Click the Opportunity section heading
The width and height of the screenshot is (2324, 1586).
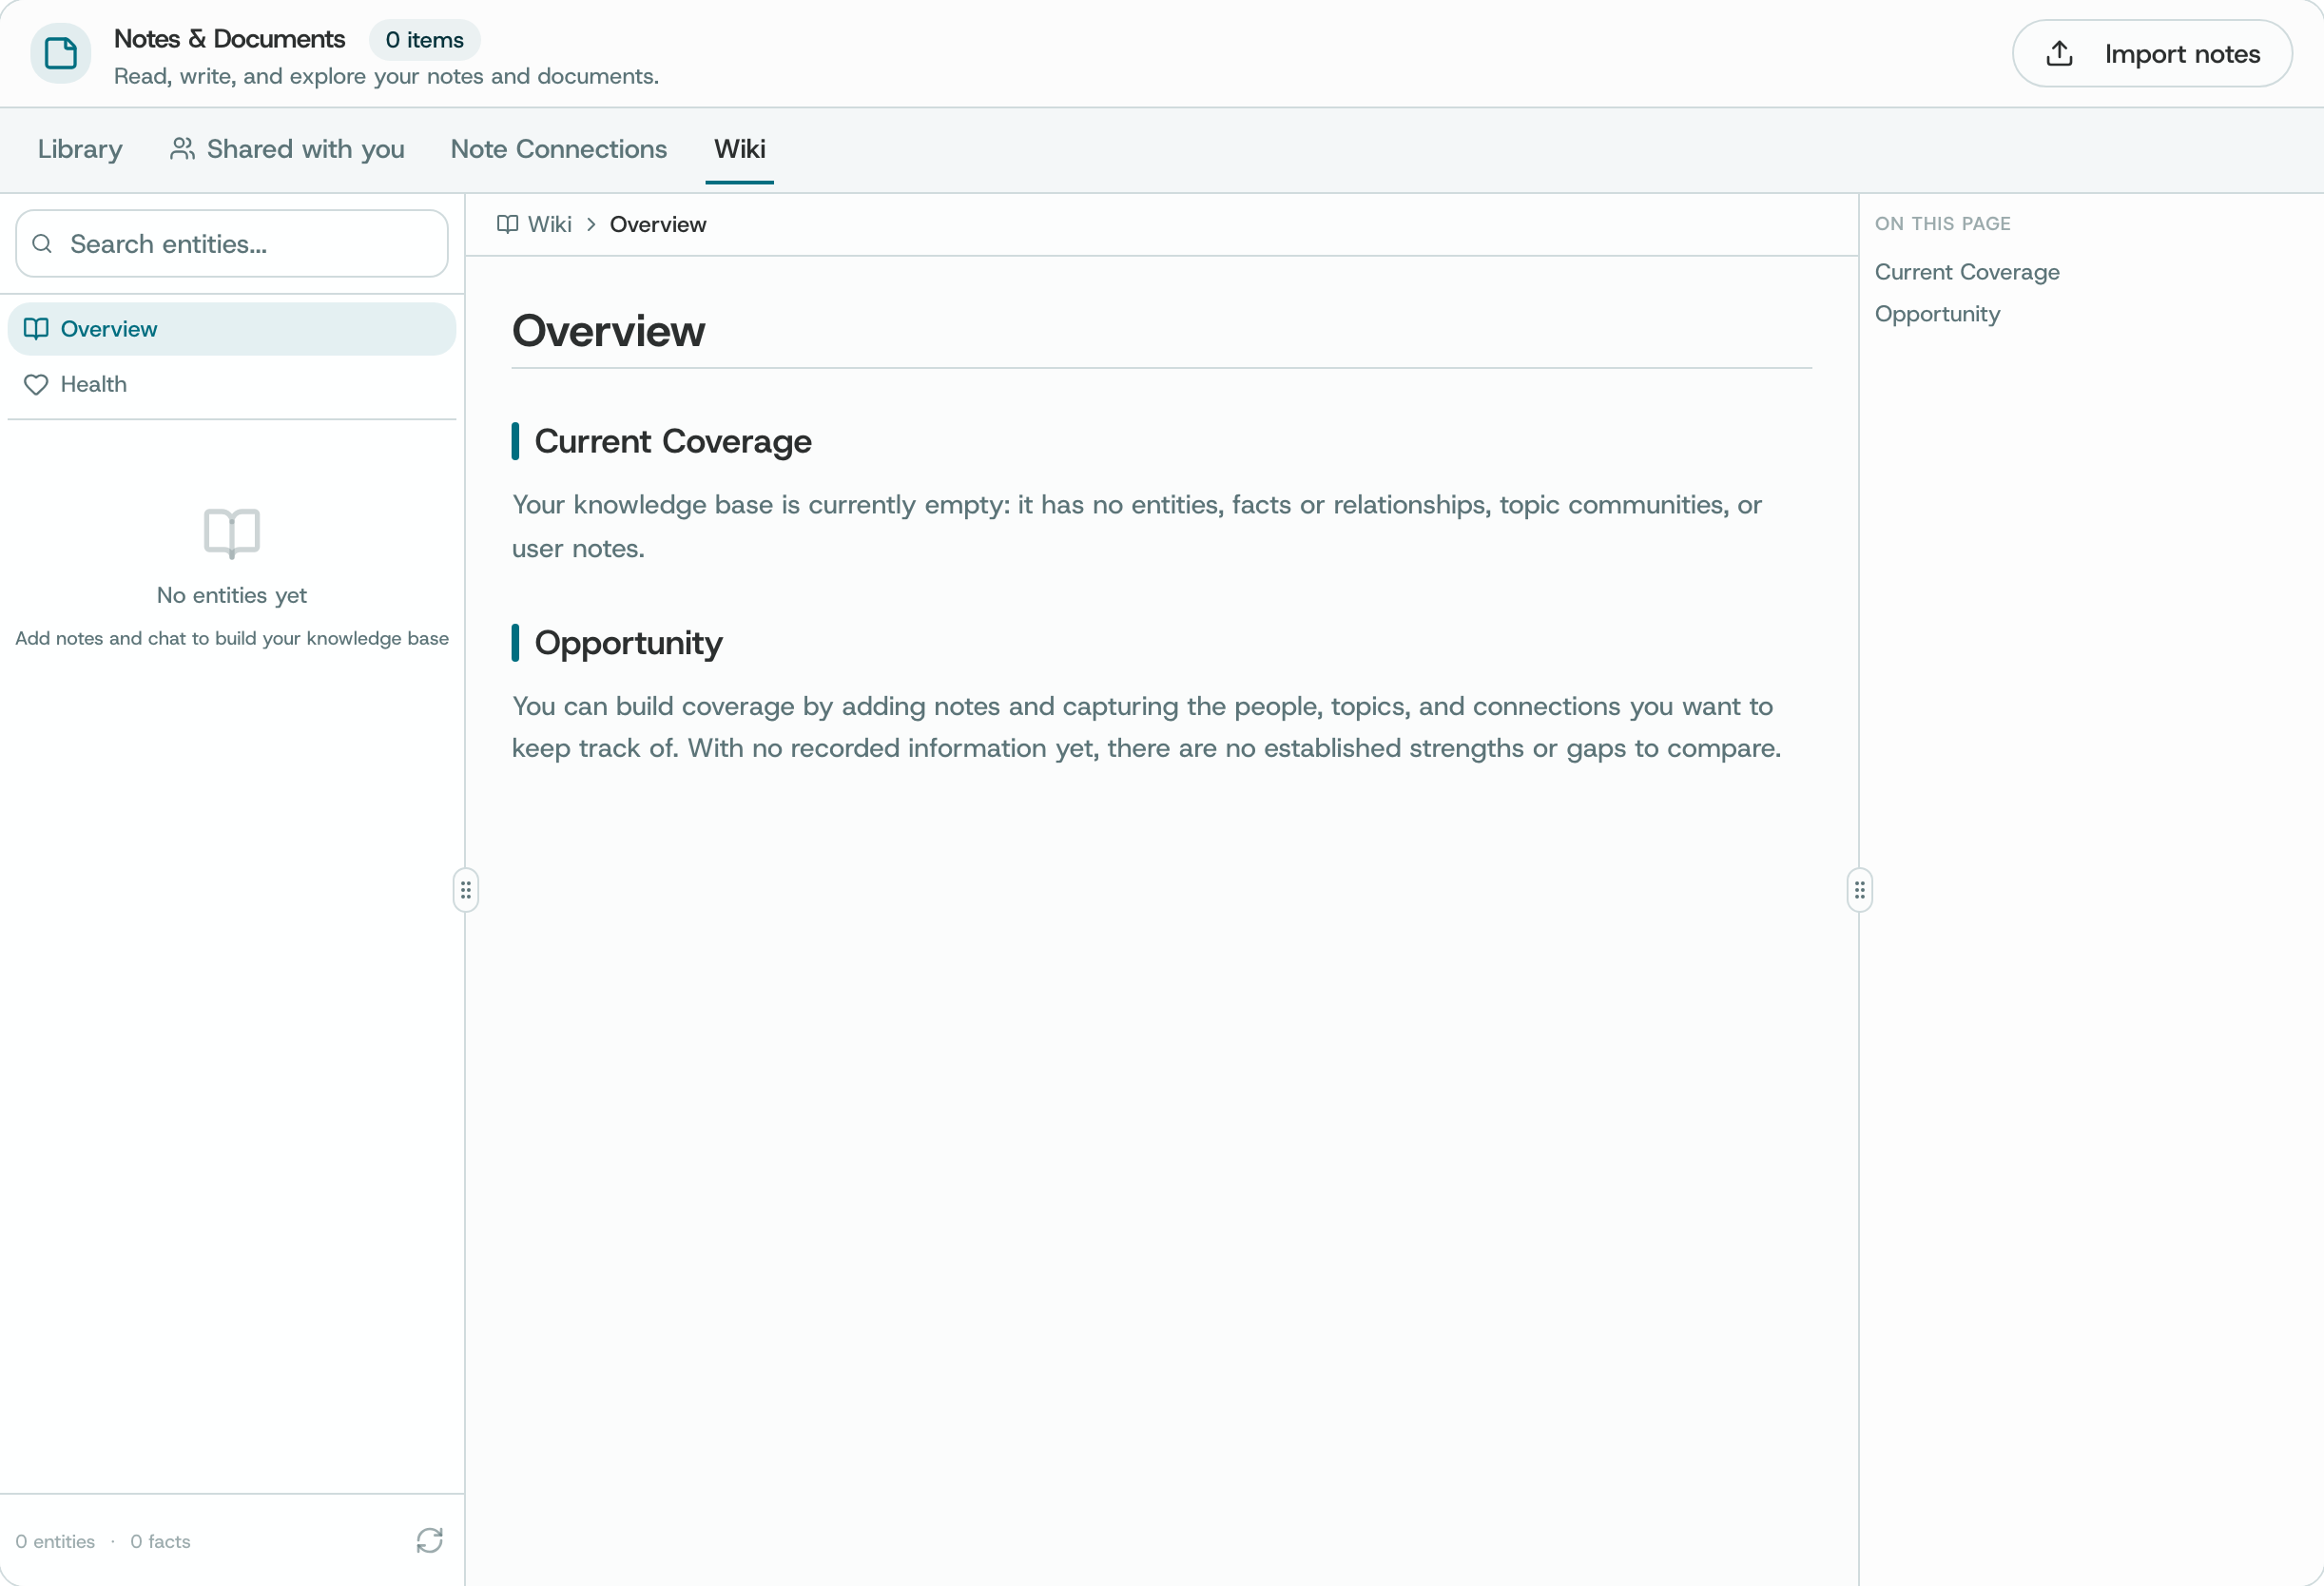(x=628, y=643)
